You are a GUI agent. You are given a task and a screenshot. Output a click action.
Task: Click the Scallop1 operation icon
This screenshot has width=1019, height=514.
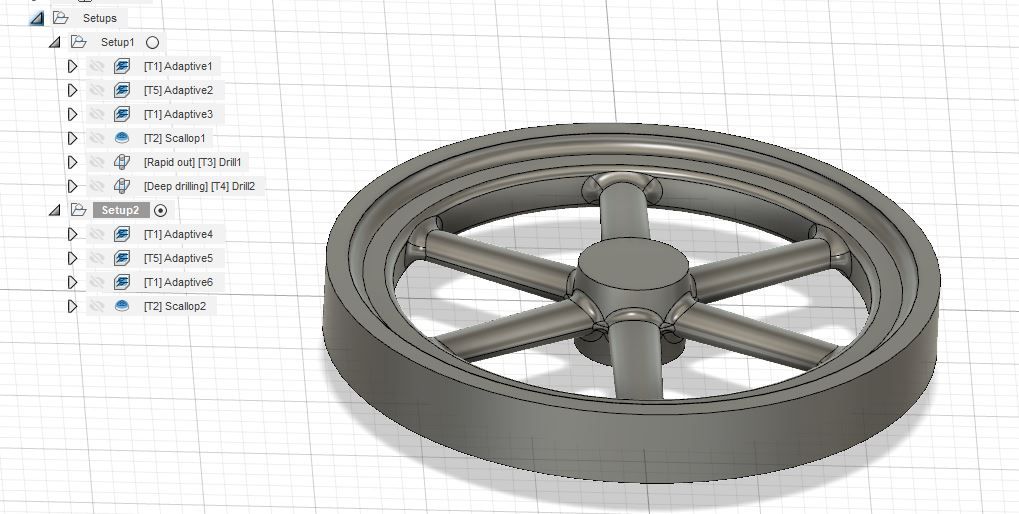tap(122, 138)
